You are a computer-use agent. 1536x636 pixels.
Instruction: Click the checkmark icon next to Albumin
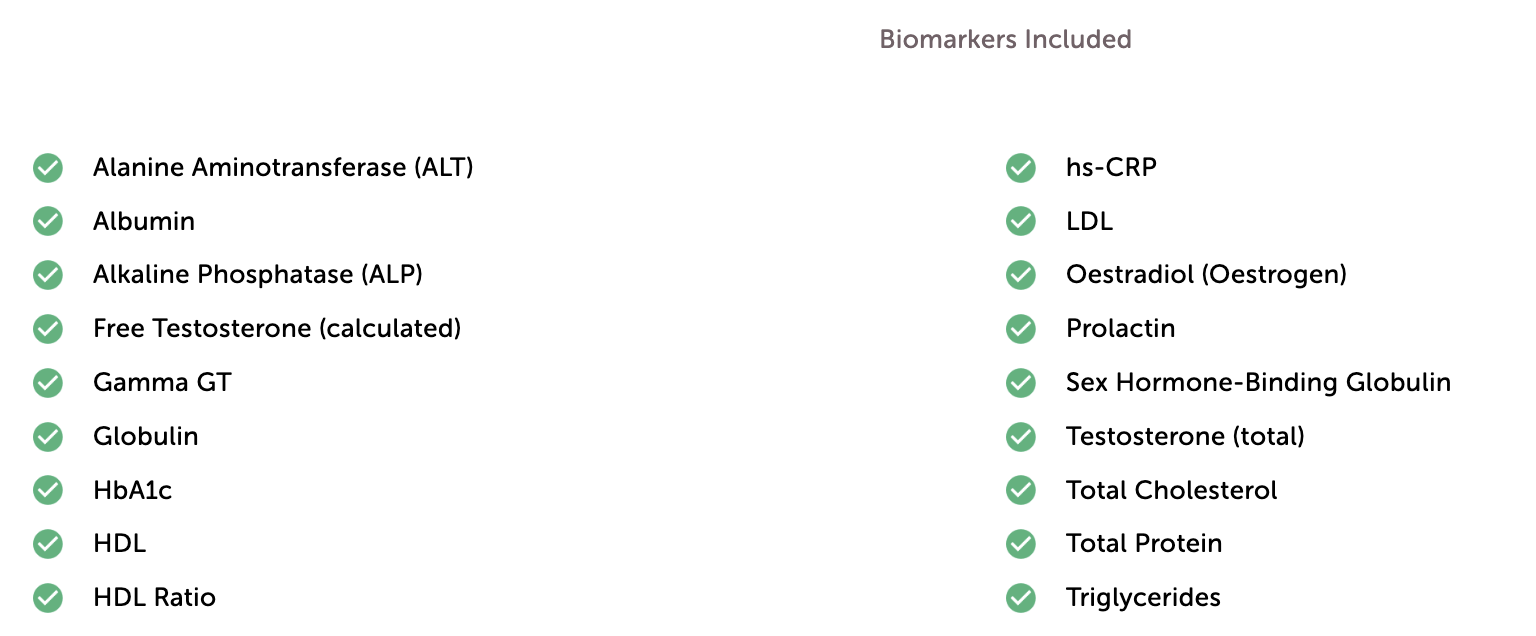pos(48,221)
